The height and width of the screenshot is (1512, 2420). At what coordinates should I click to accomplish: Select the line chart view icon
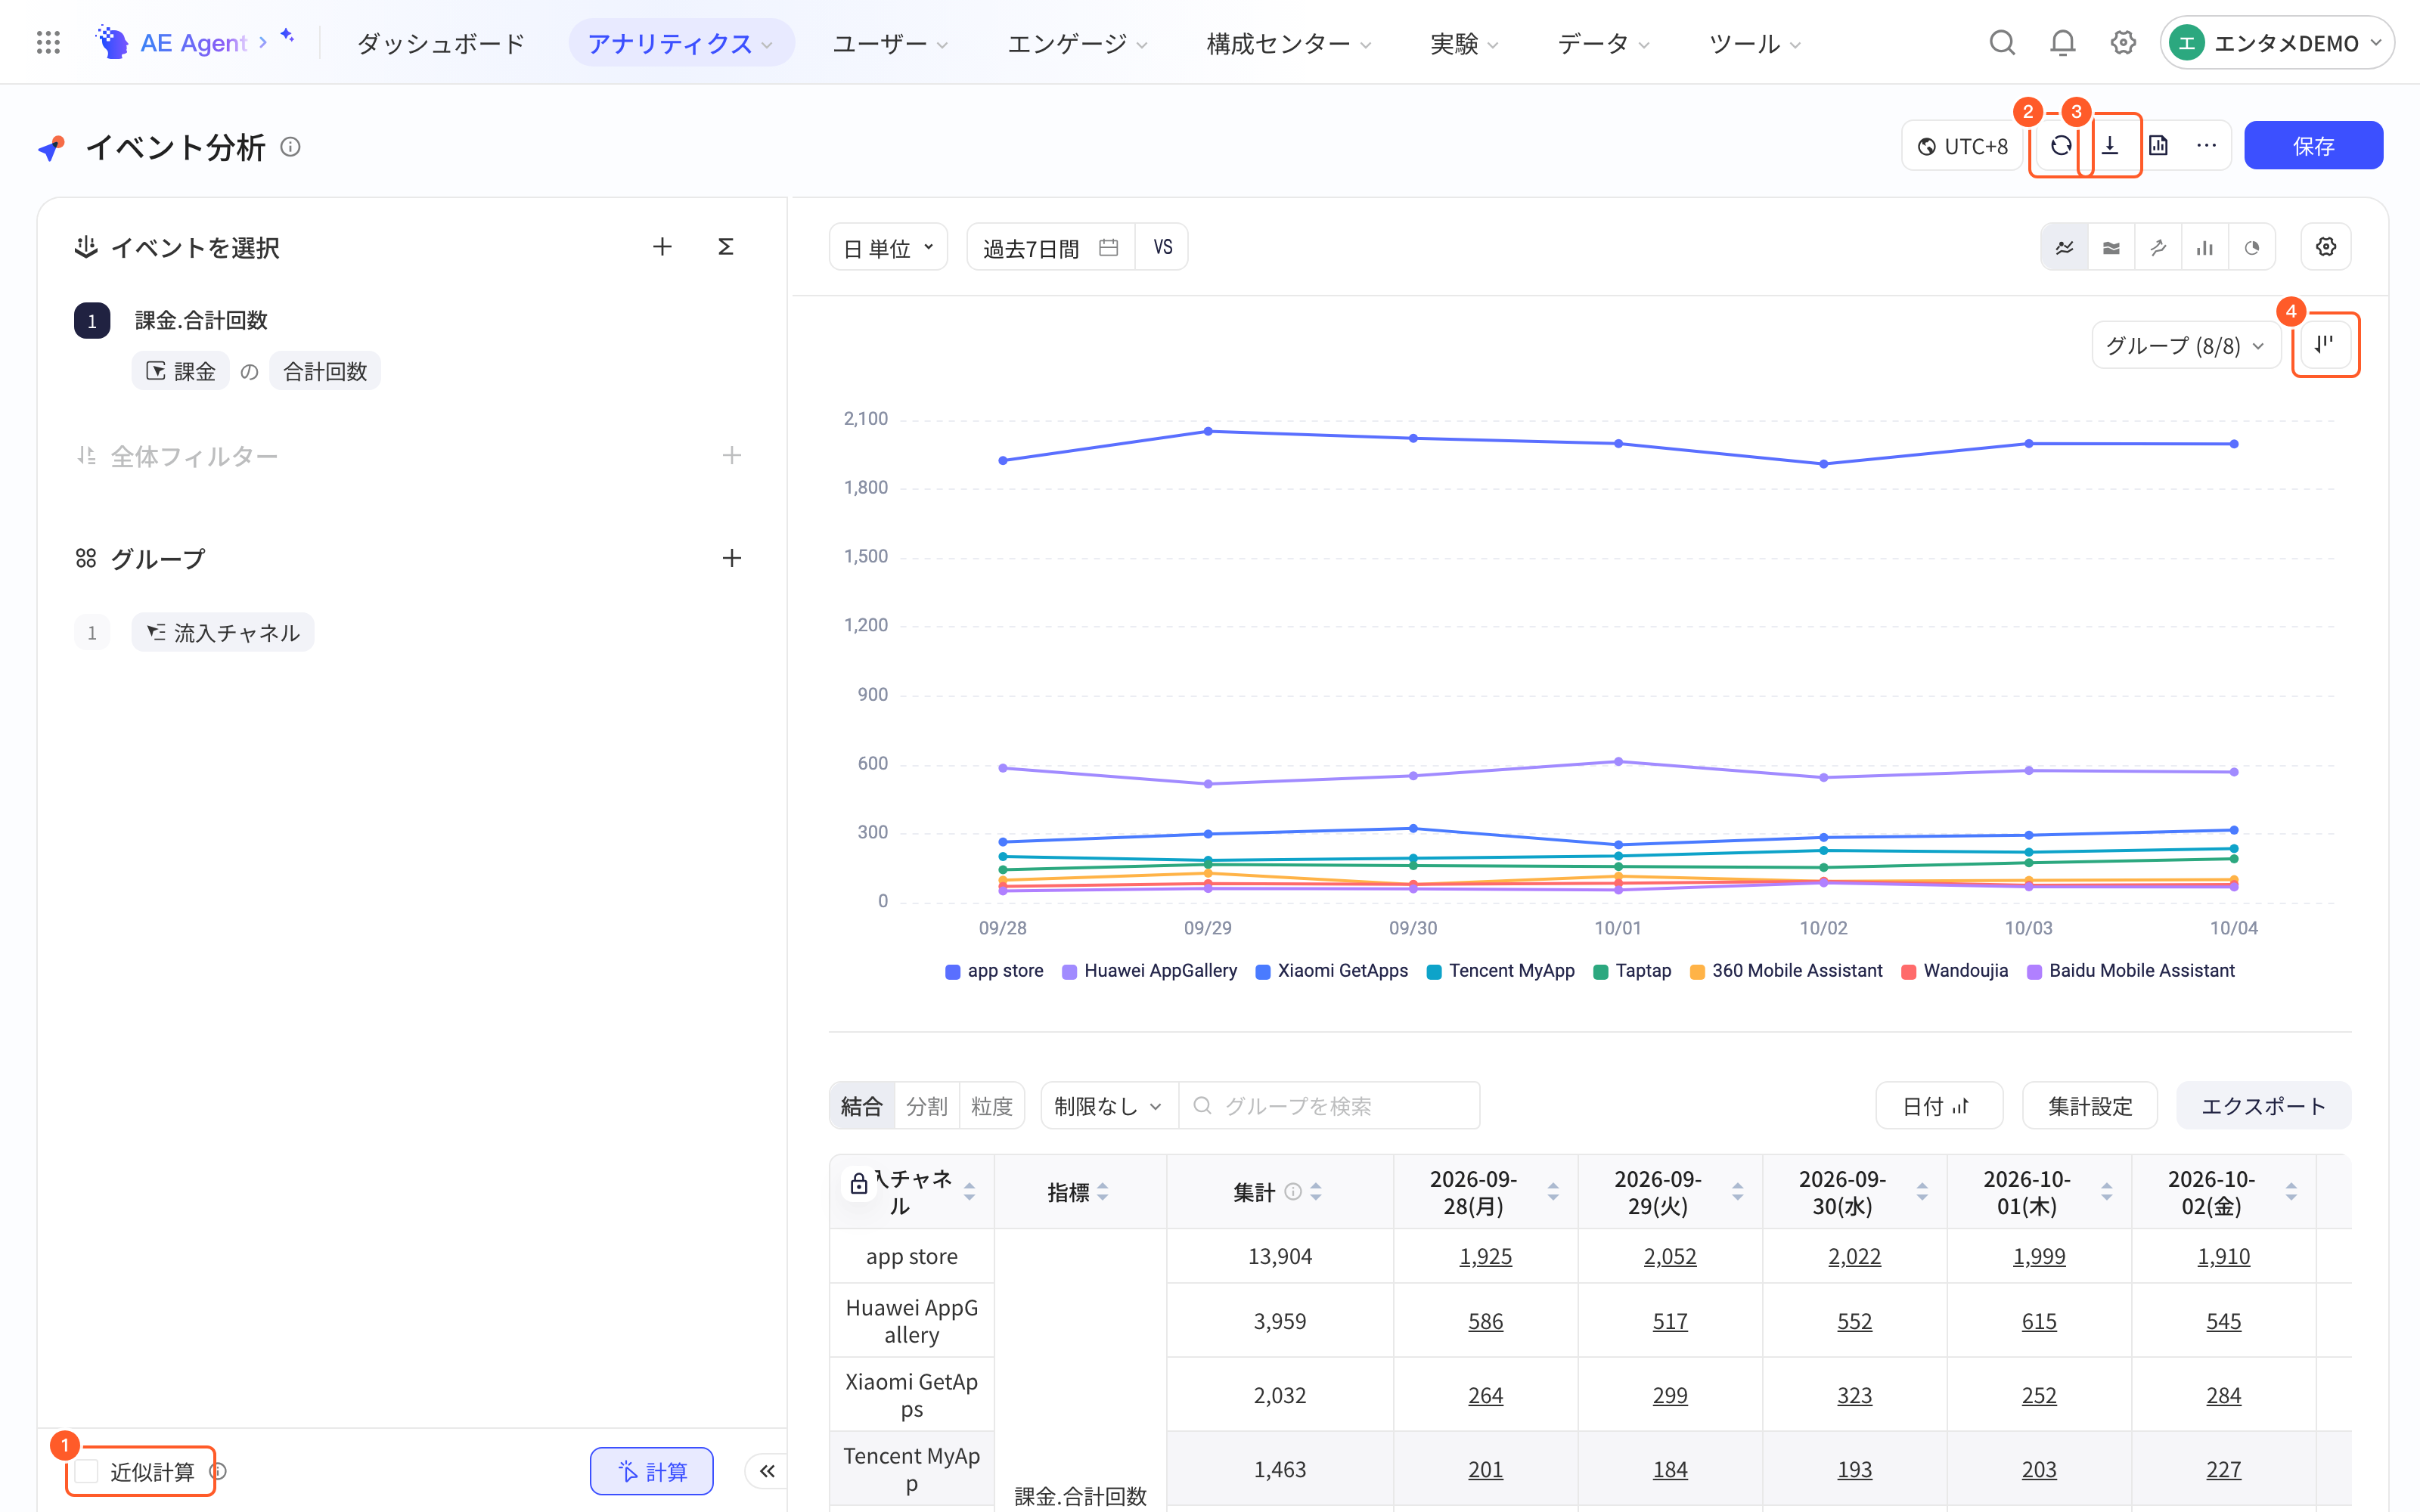(x=2064, y=247)
